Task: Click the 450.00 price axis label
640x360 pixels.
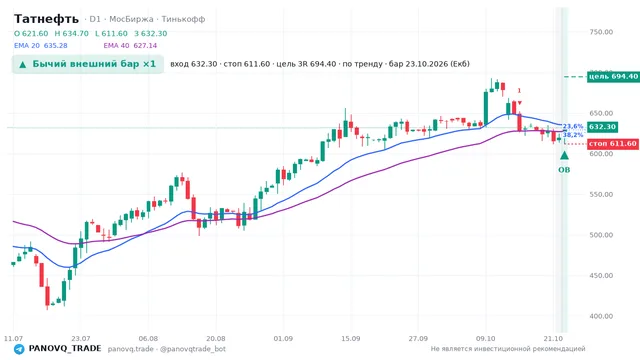Action: tap(601, 276)
